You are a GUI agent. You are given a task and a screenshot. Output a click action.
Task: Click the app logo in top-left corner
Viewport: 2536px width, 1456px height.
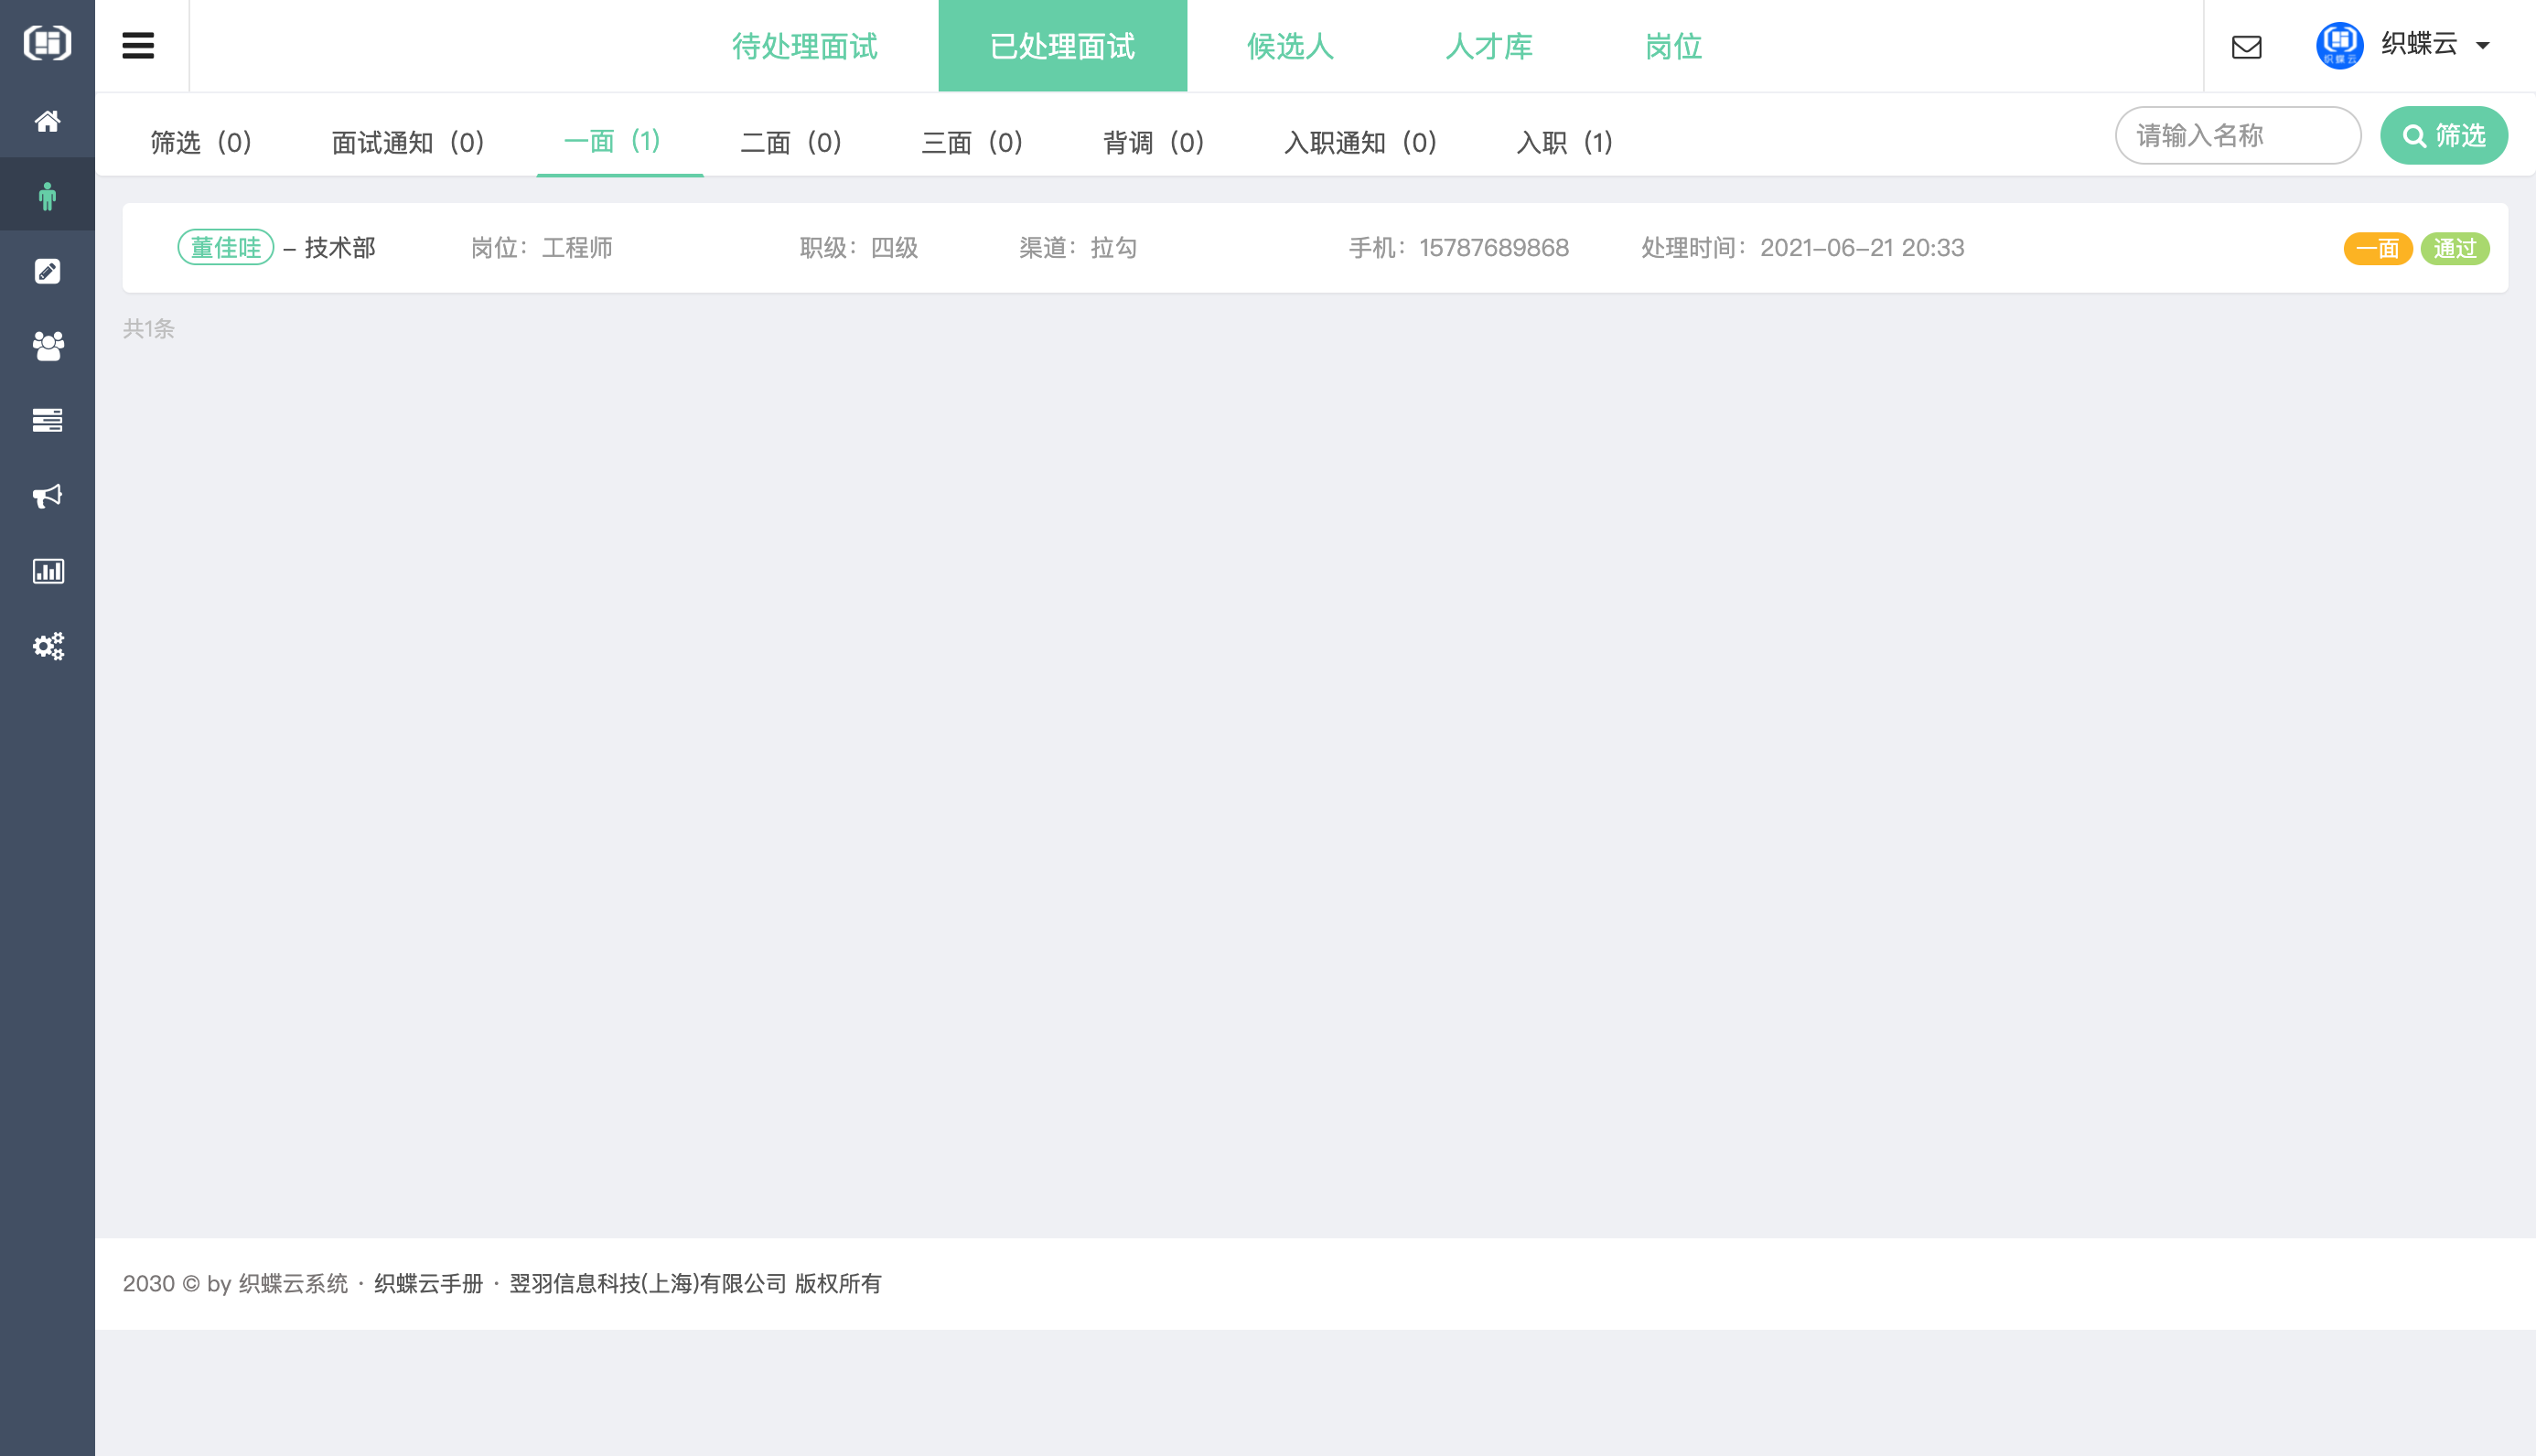click(47, 43)
